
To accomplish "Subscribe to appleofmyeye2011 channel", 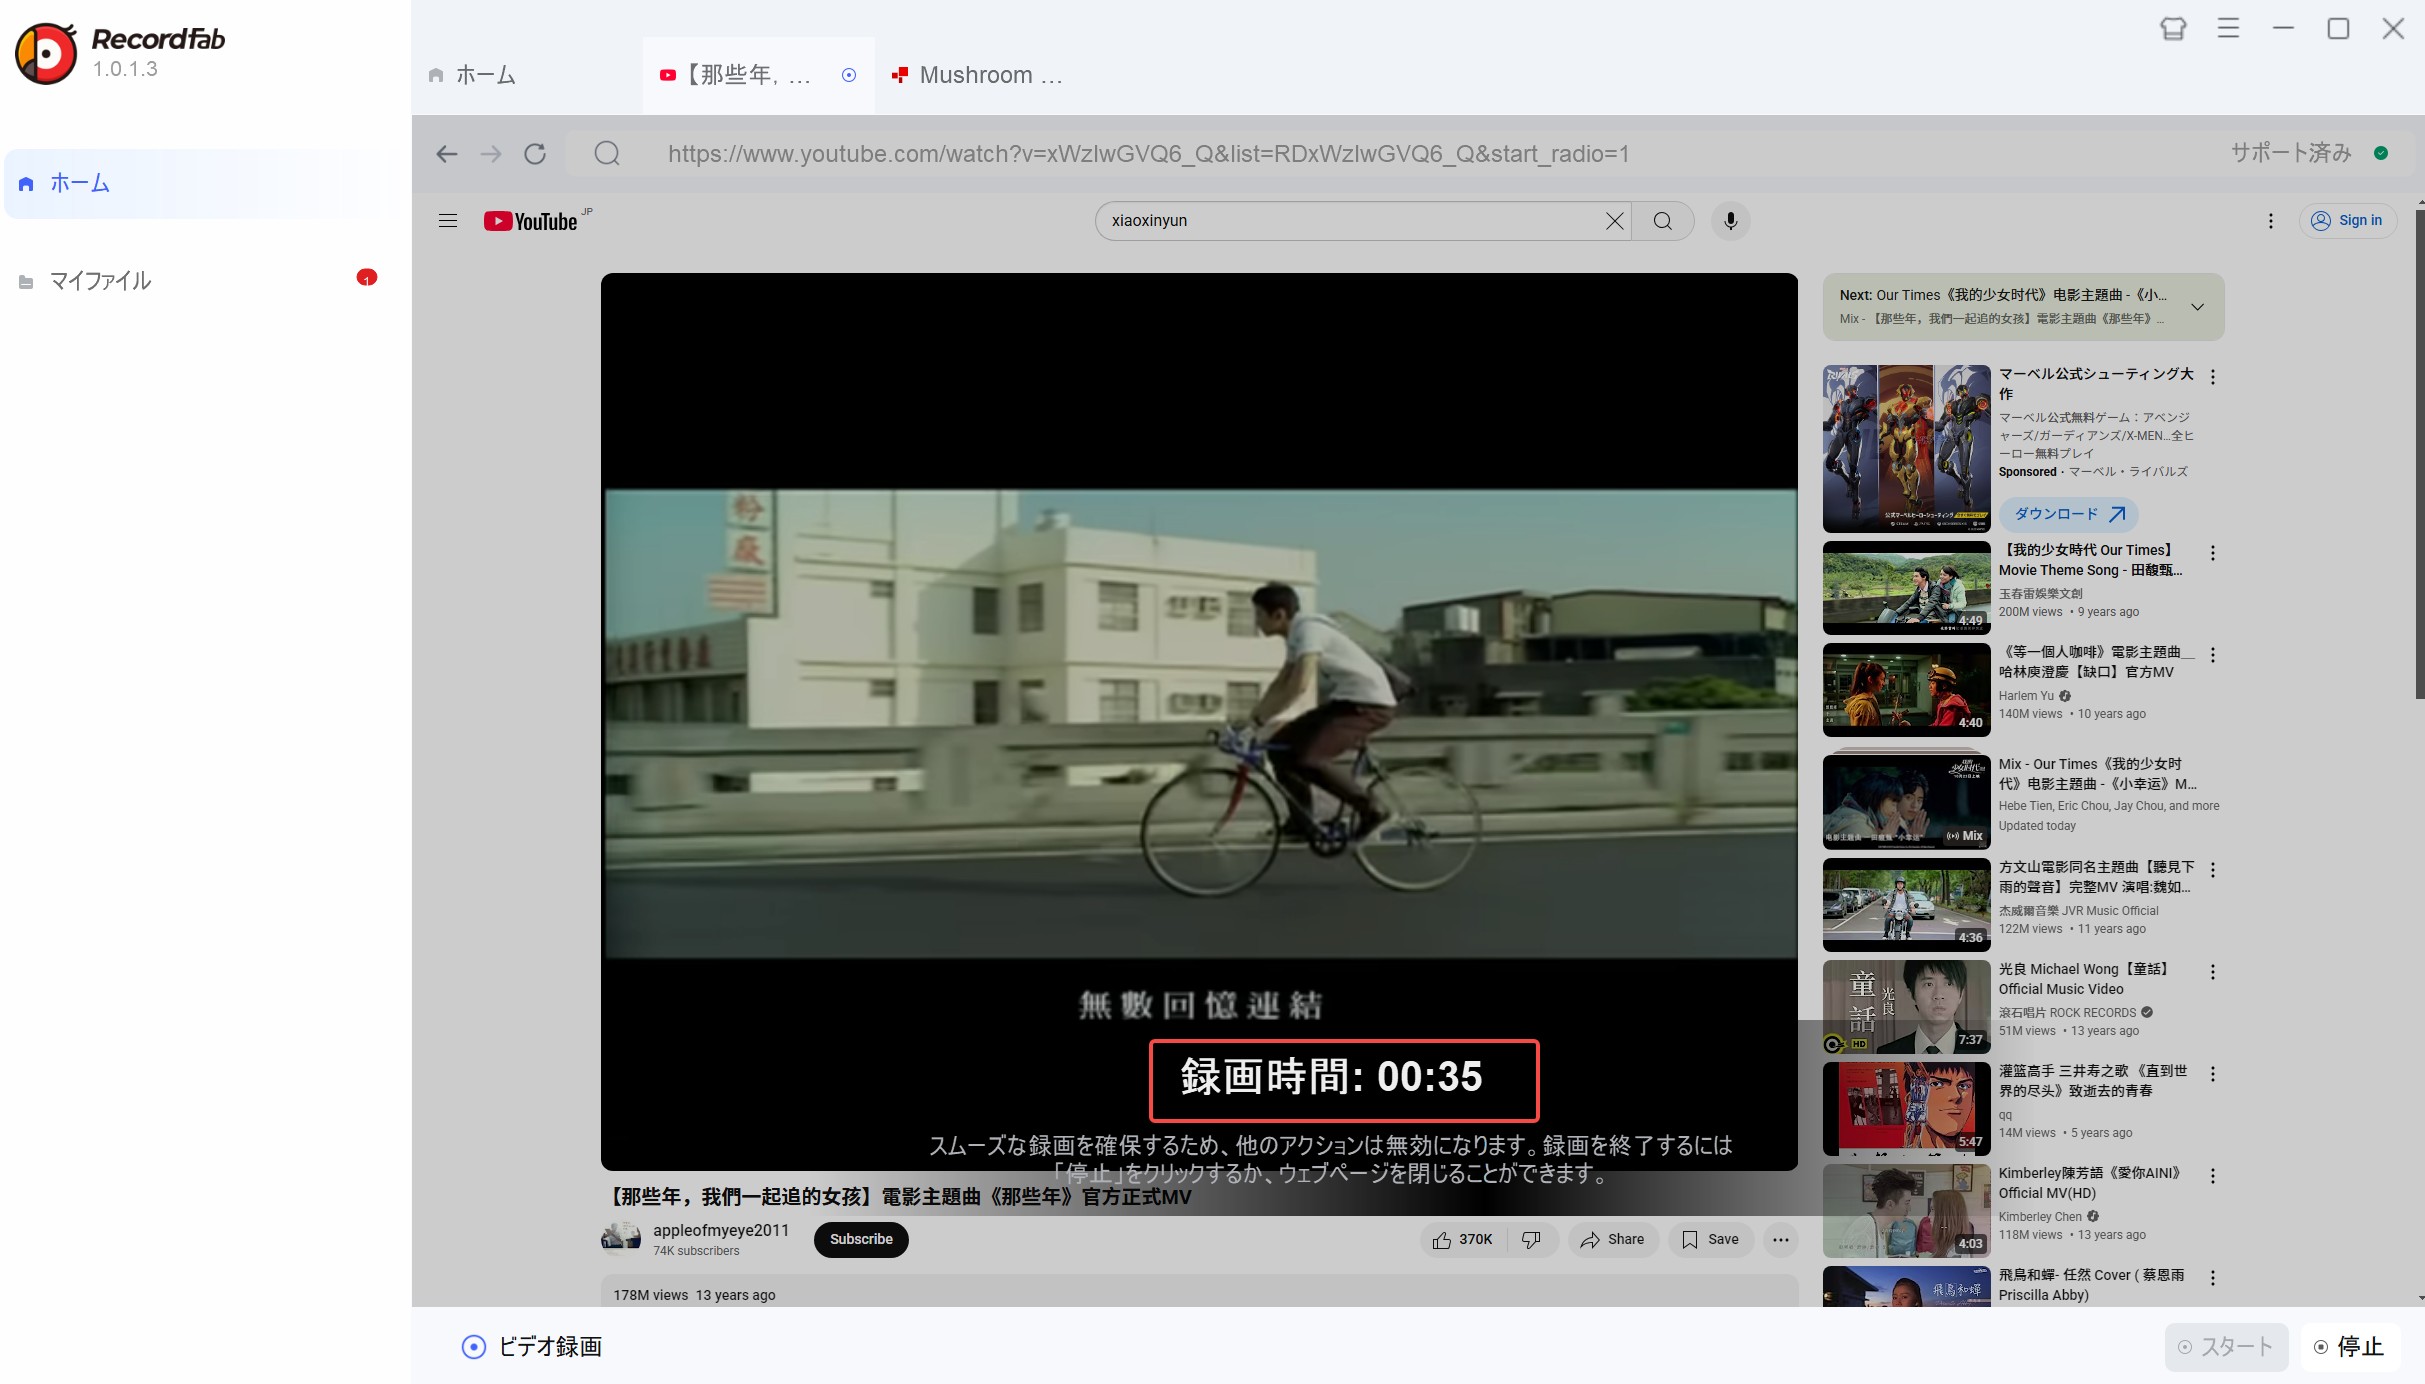I will (x=861, y=1240).
